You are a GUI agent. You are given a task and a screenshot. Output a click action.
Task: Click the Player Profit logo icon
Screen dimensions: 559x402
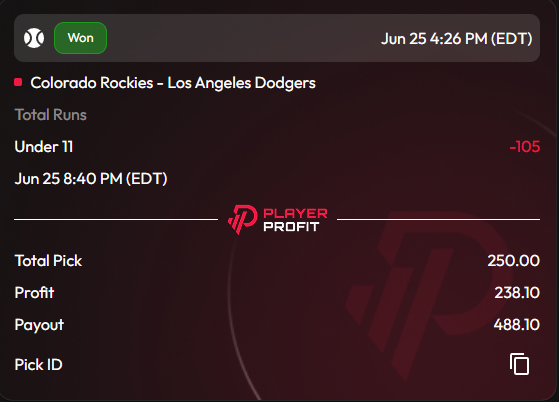pyautogui.click(x=243, y=219)
